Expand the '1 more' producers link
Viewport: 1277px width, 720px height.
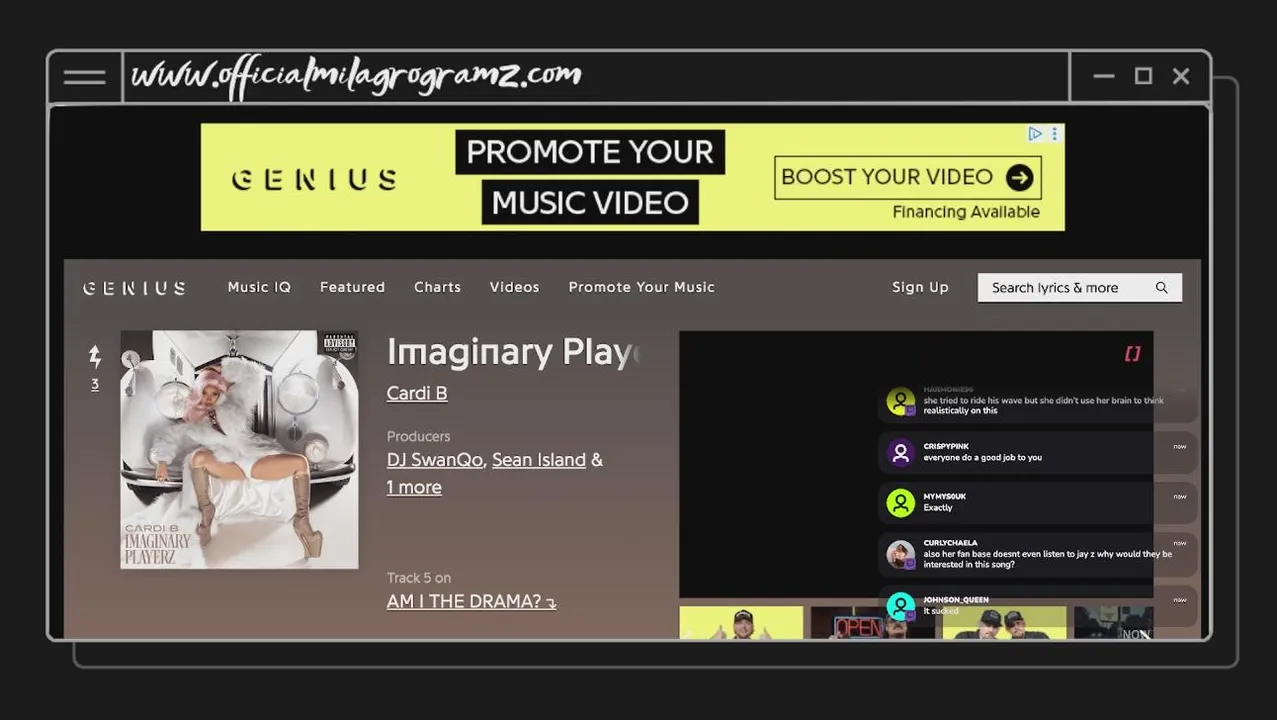tap(414, 487)
